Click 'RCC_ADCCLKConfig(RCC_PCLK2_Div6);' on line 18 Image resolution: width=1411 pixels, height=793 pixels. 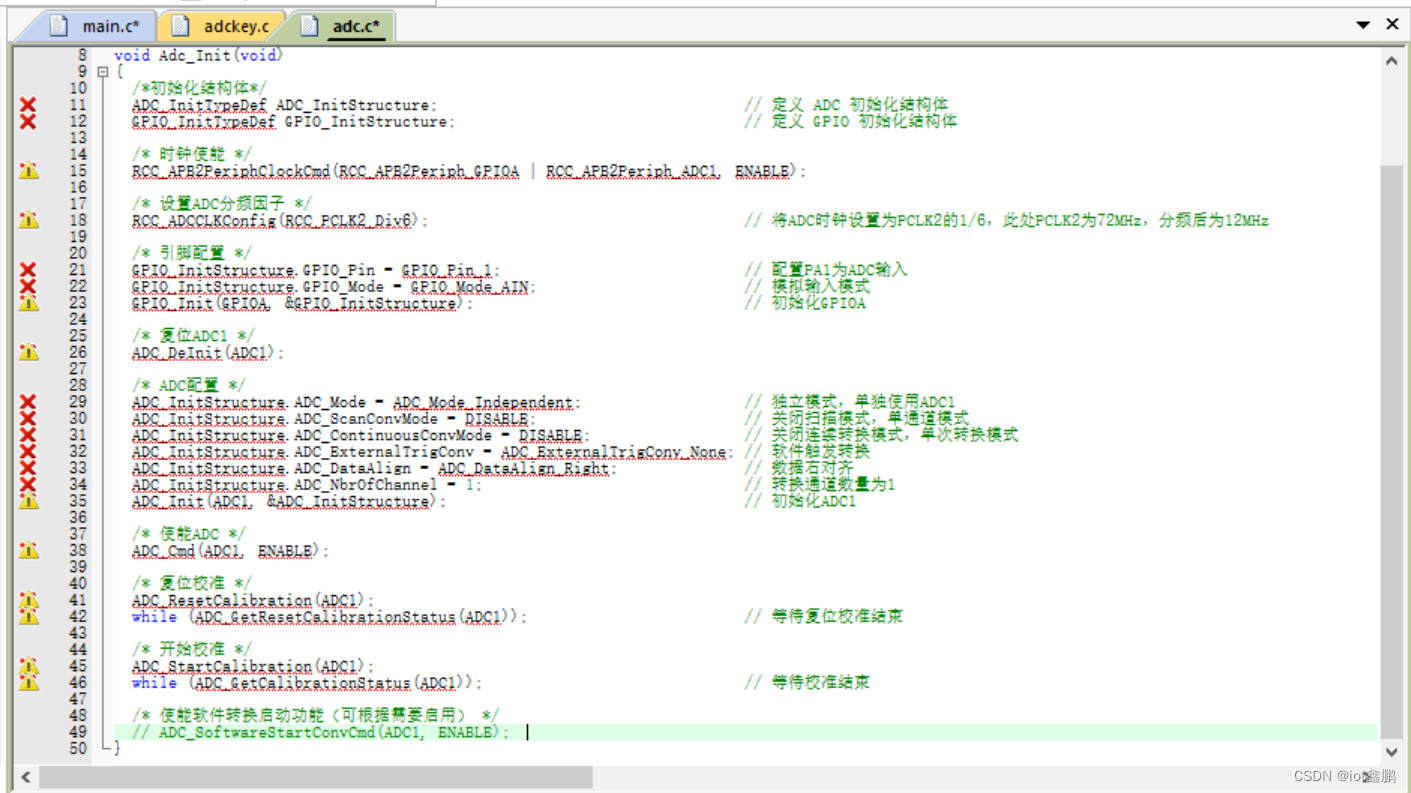pyautogui.click(x=280, y=221)
